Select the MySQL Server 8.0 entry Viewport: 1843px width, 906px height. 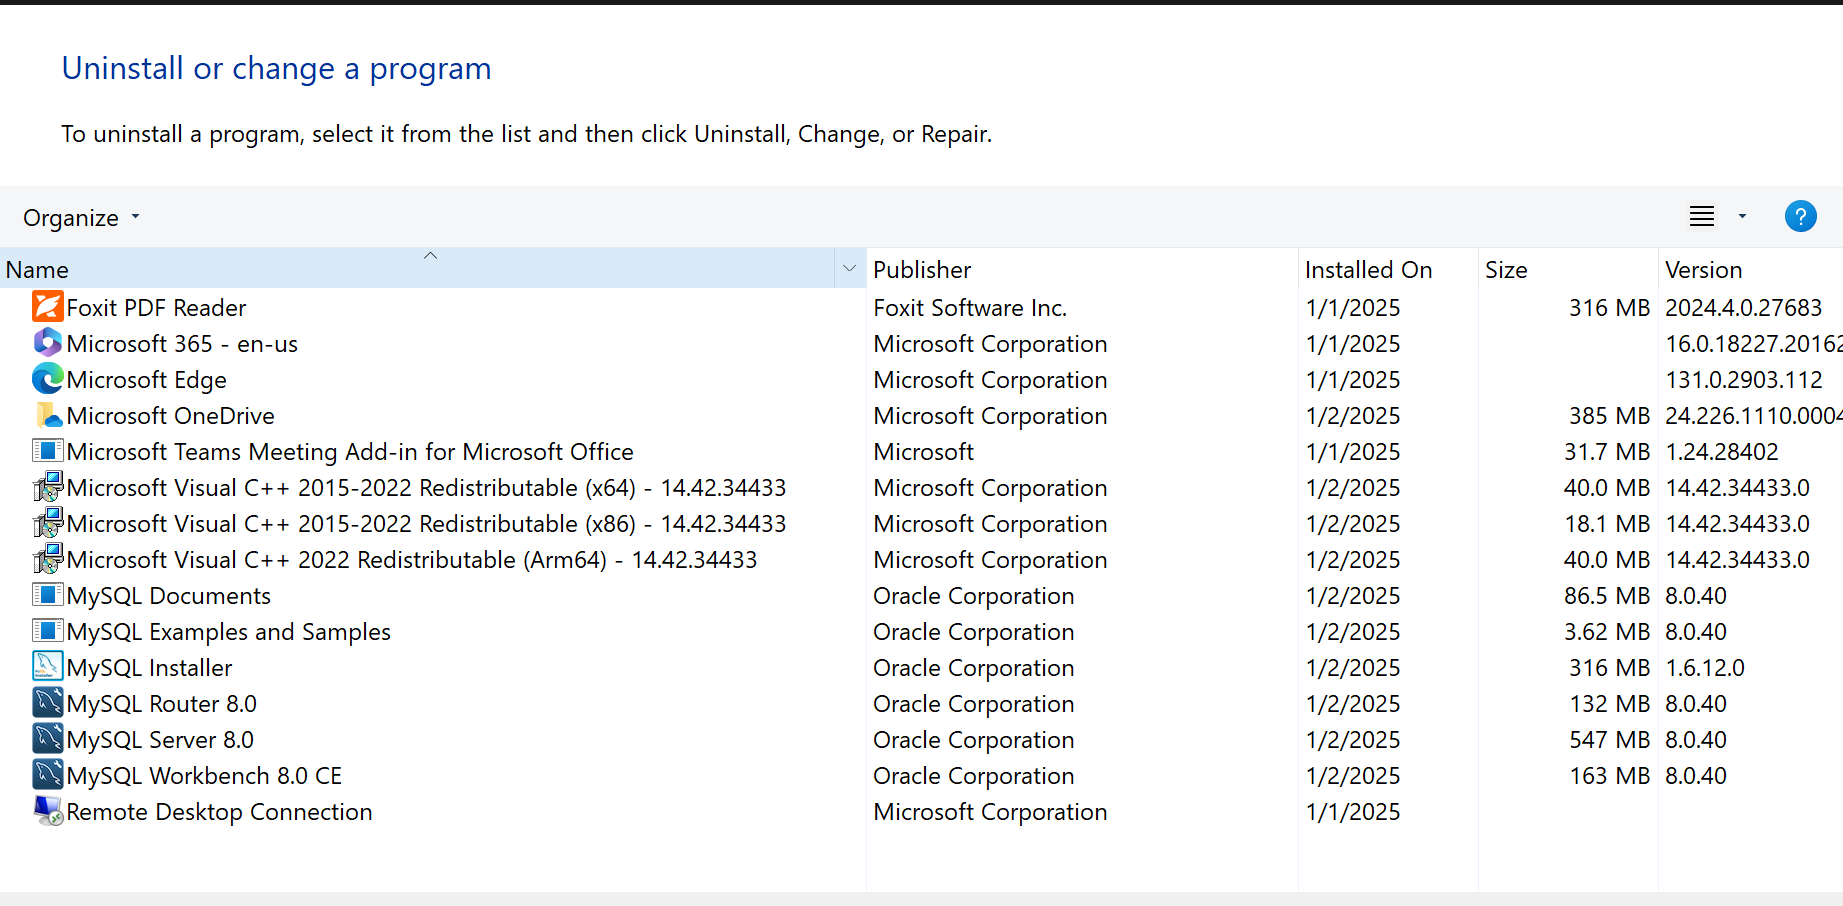(160, 740)
